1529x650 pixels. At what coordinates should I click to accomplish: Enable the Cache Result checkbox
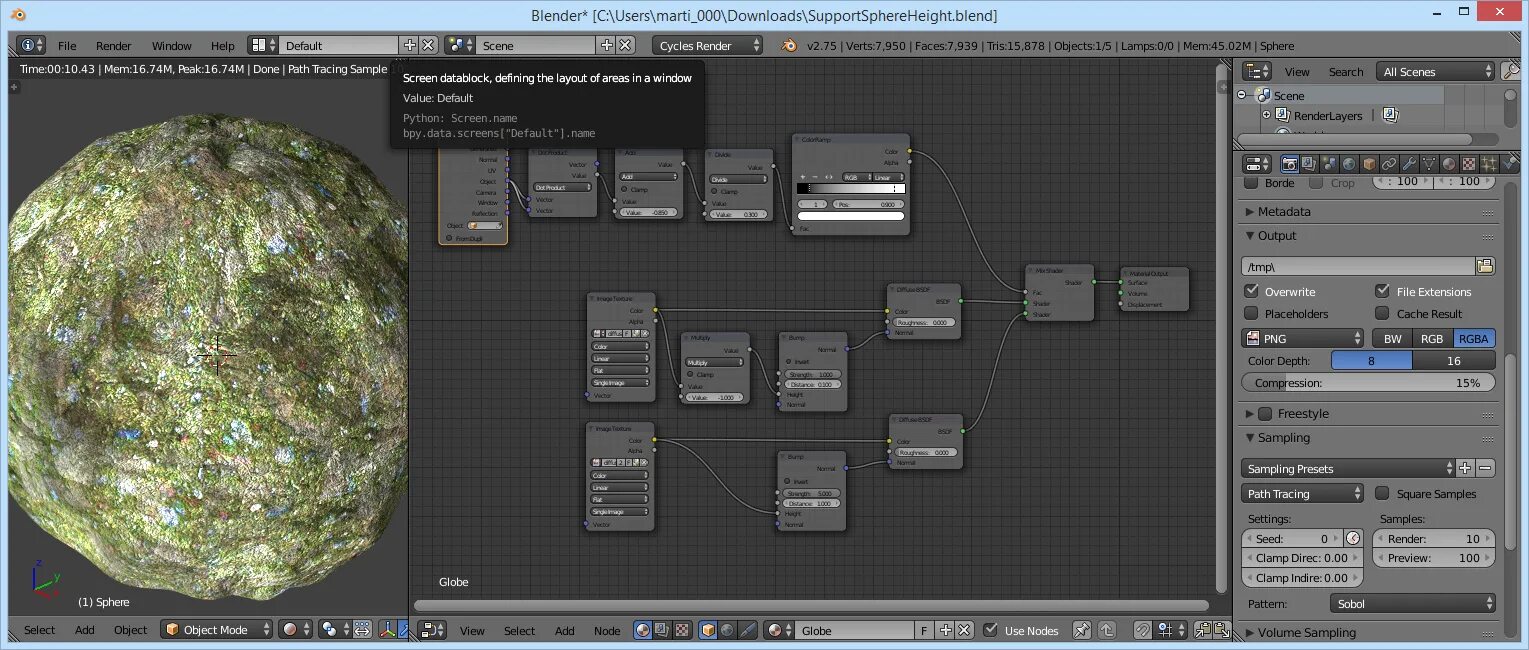(x=1382, y=313)
